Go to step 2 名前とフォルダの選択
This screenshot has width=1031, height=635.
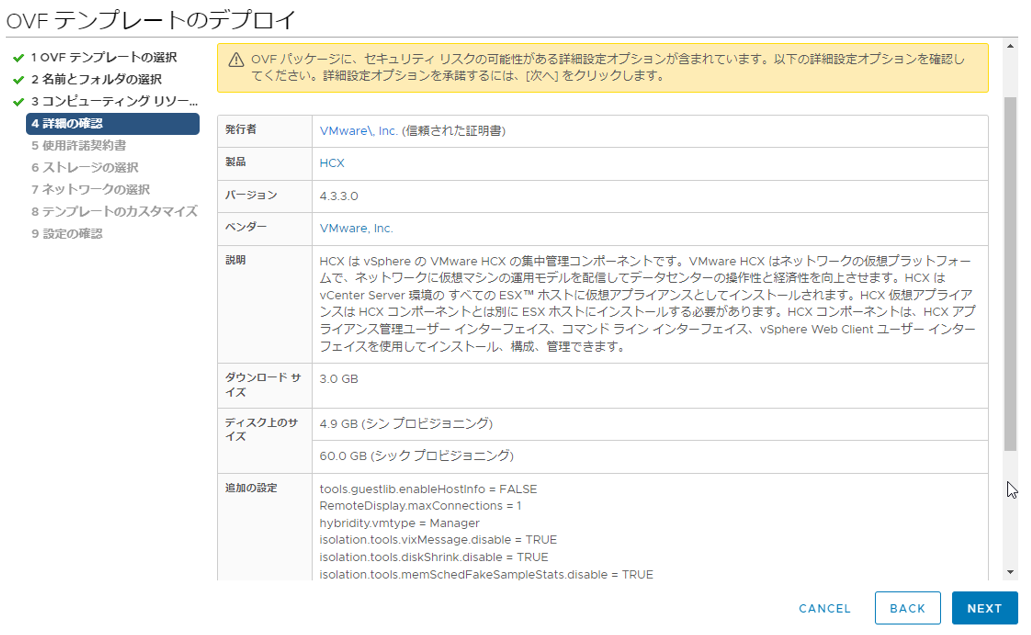click(96, 80)
